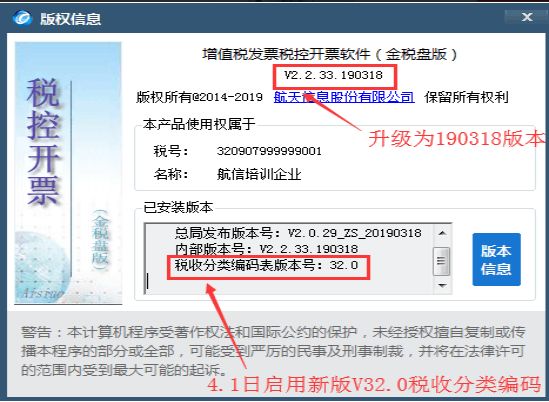
Task: Click the scrollbar thumb in the installed versions box
Action: 442,261
